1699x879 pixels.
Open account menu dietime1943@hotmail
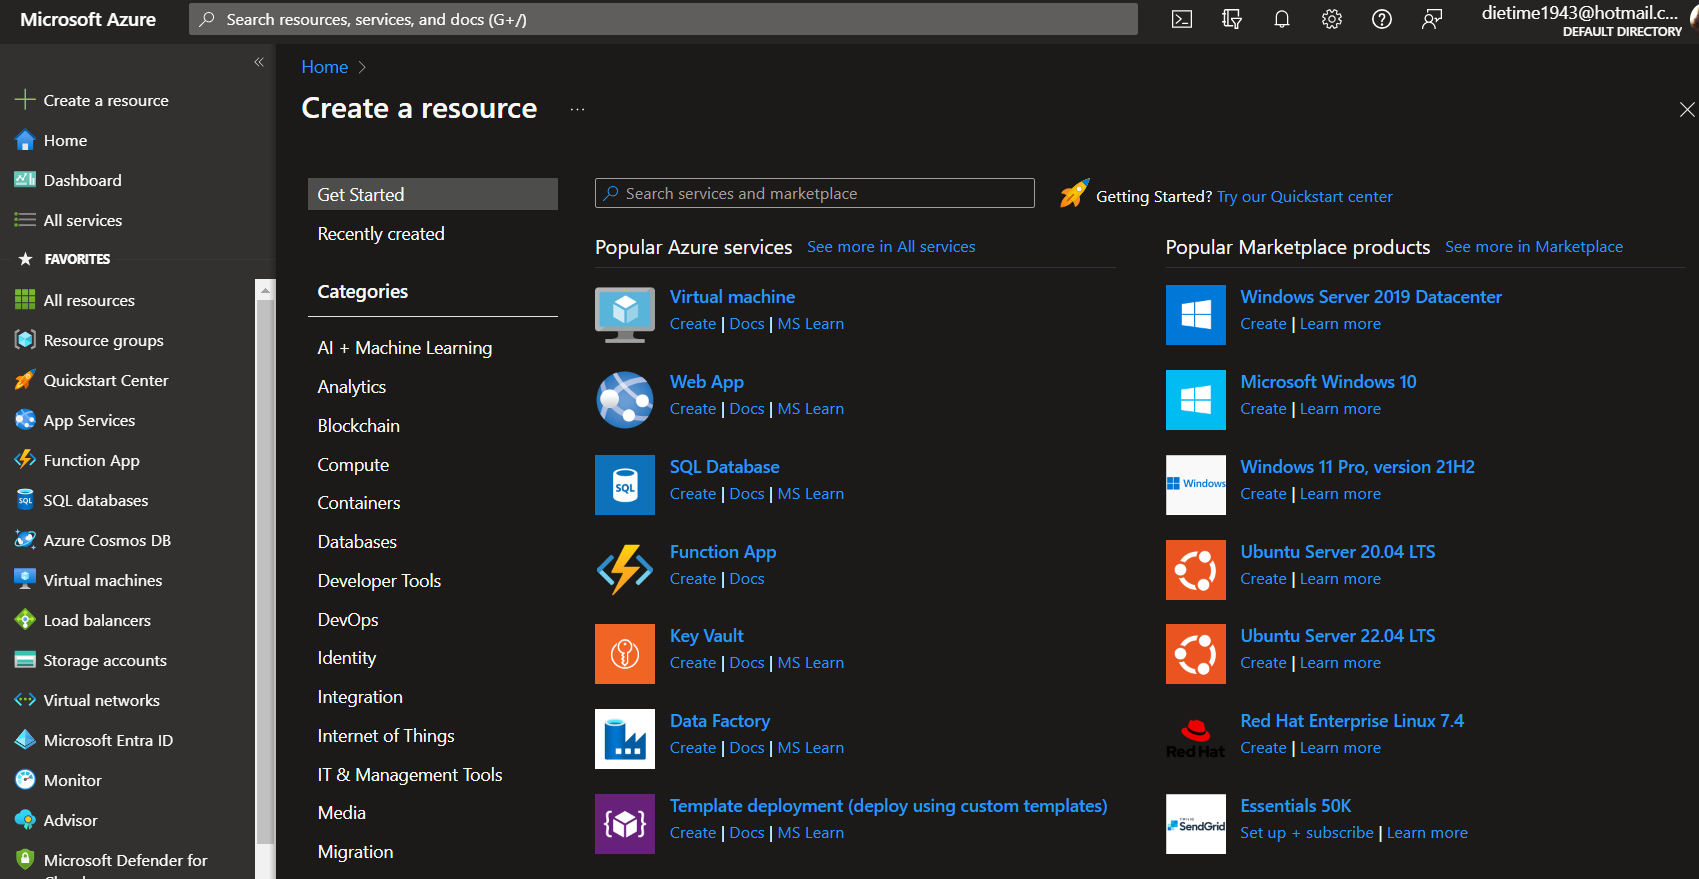click(x=1580, y=19)
